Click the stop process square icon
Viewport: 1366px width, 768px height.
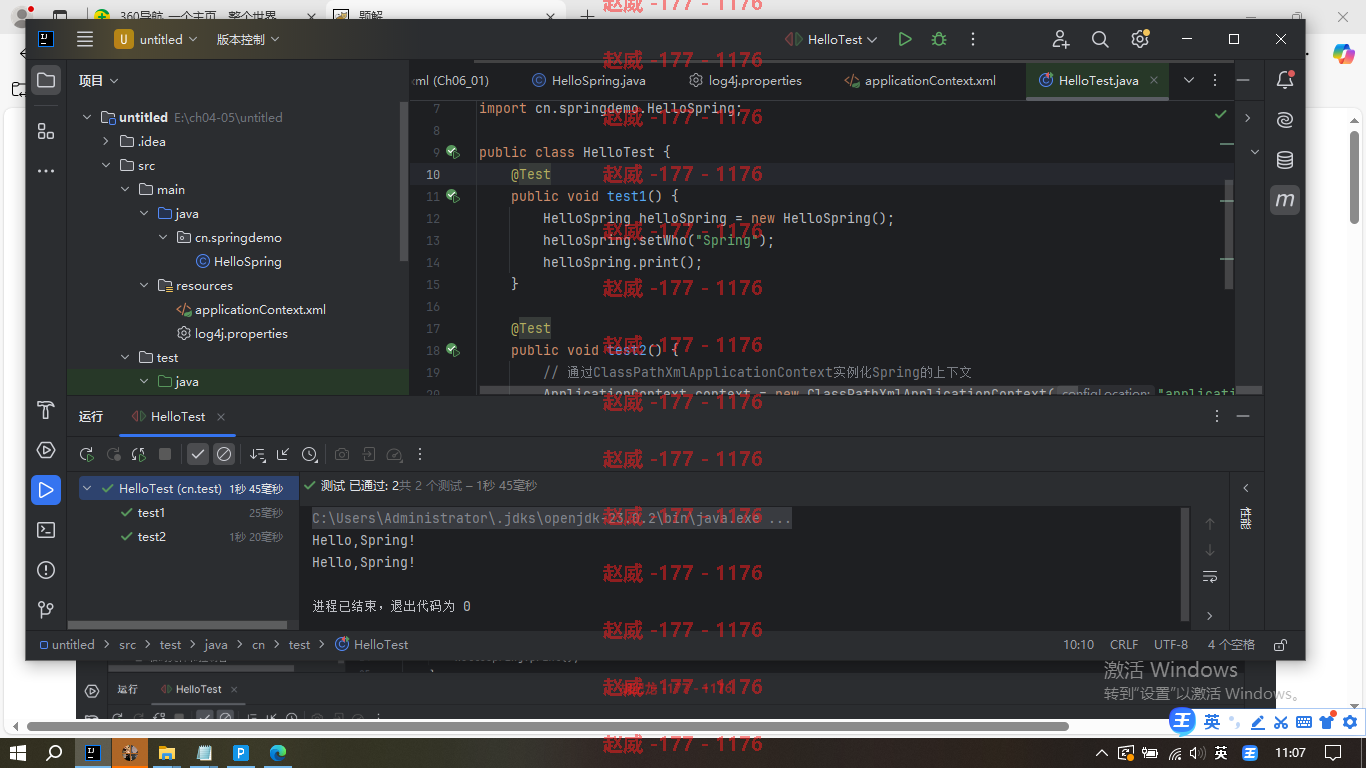click(165, 454)
